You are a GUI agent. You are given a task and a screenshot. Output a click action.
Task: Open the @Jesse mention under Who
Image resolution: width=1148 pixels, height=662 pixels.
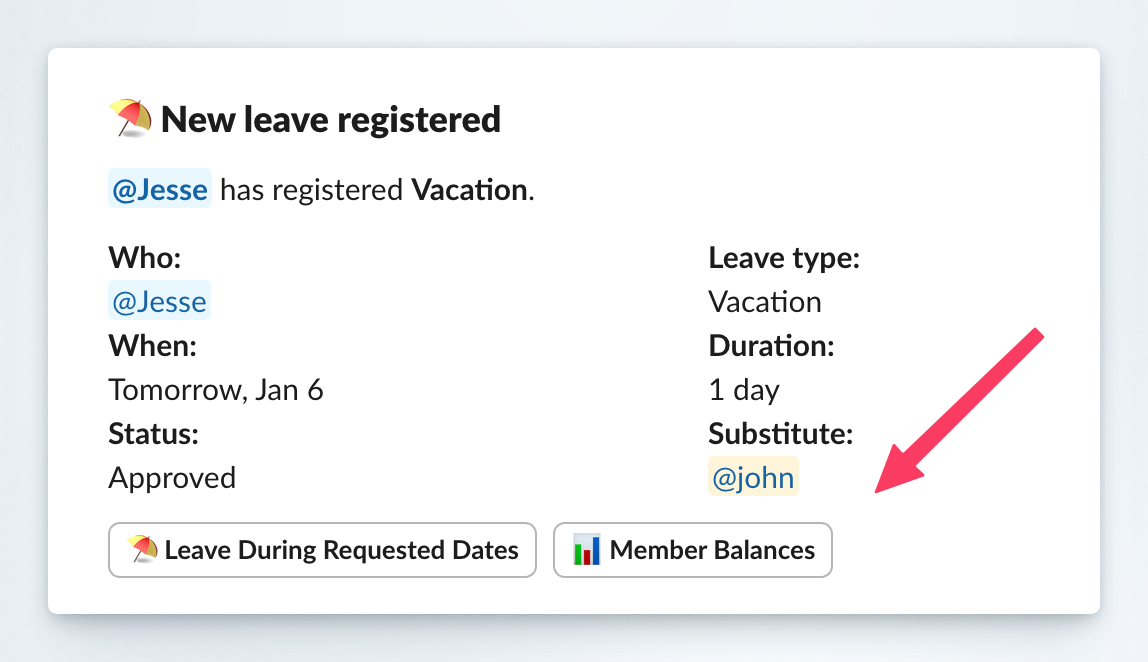[x=158, y=301]
